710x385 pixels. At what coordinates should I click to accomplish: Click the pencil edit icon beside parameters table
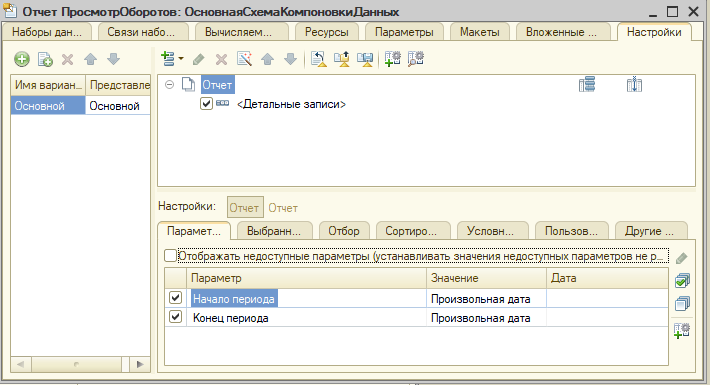pos(681,258)
